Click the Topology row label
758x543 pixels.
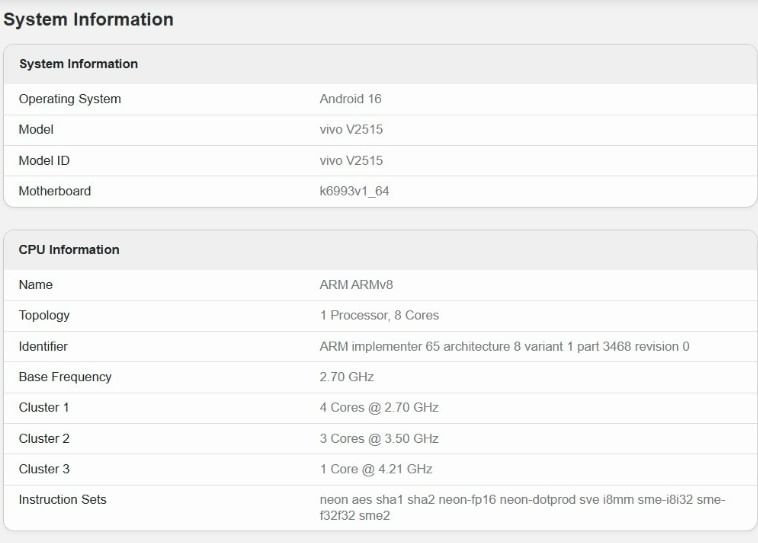click(44, 315)
